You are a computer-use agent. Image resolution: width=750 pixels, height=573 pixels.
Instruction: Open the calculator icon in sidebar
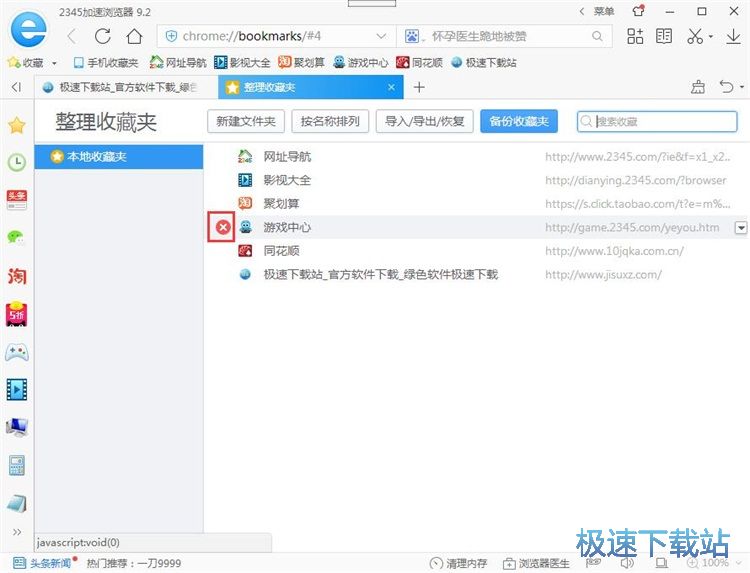tap(17, 465)
